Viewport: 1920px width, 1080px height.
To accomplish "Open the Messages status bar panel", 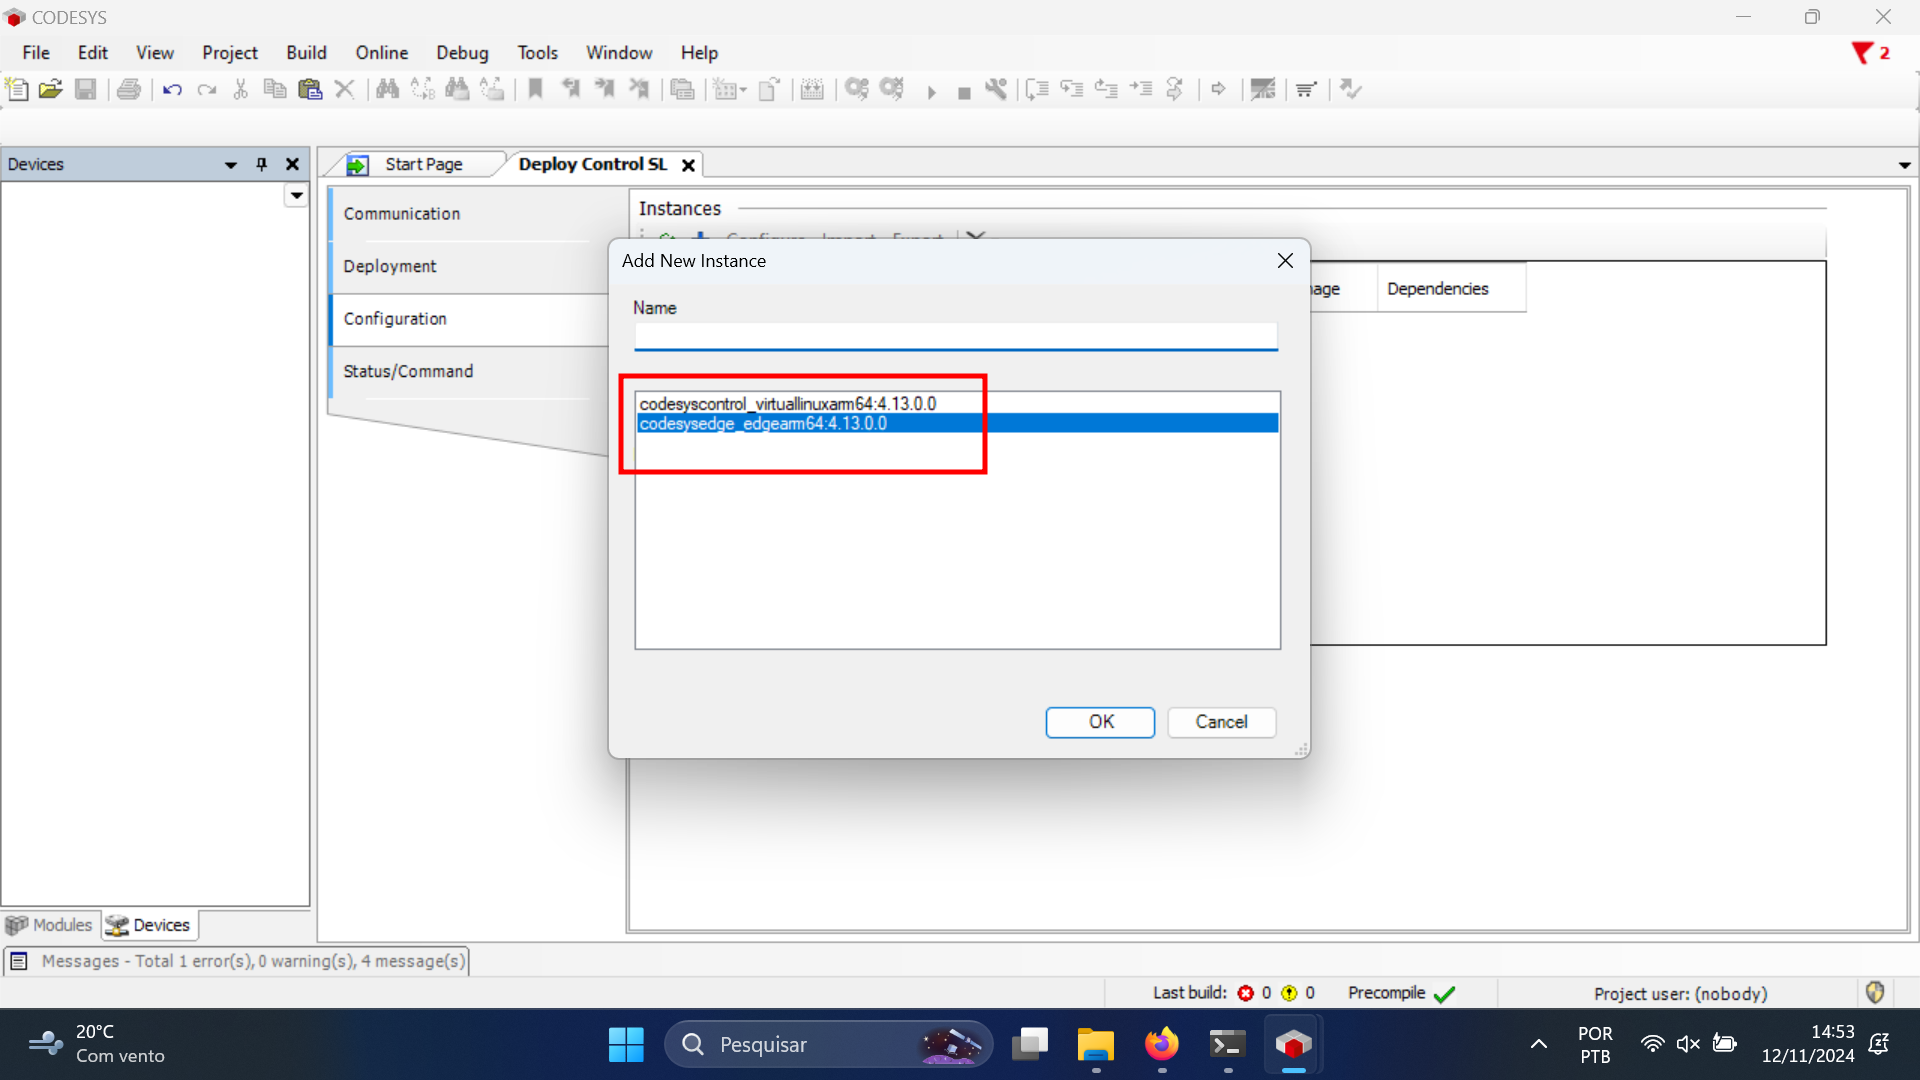I will (237, 961).
